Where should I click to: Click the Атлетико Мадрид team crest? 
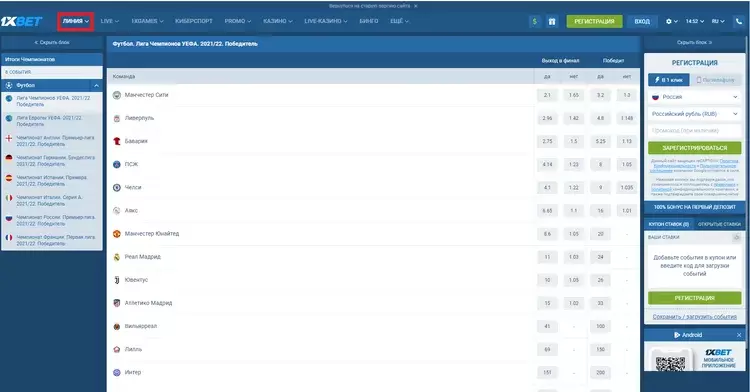(117, 303)
